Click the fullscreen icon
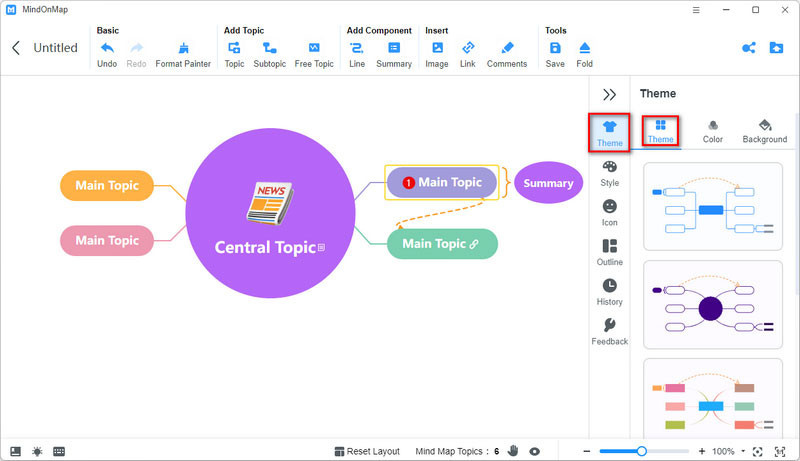The width and height of the screenshot is (800, 461). [780, 451]
